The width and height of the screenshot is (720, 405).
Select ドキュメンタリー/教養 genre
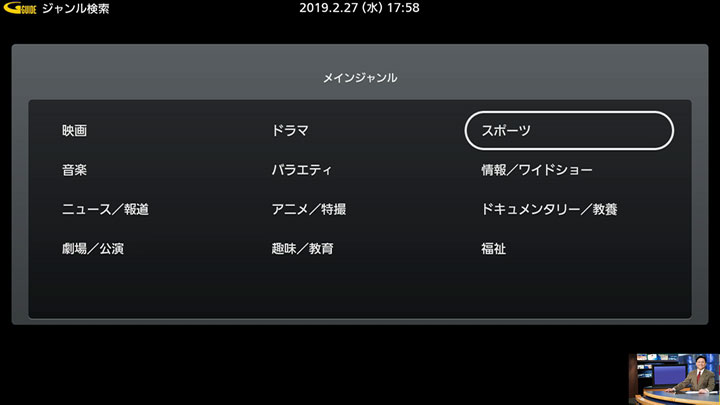549,209
